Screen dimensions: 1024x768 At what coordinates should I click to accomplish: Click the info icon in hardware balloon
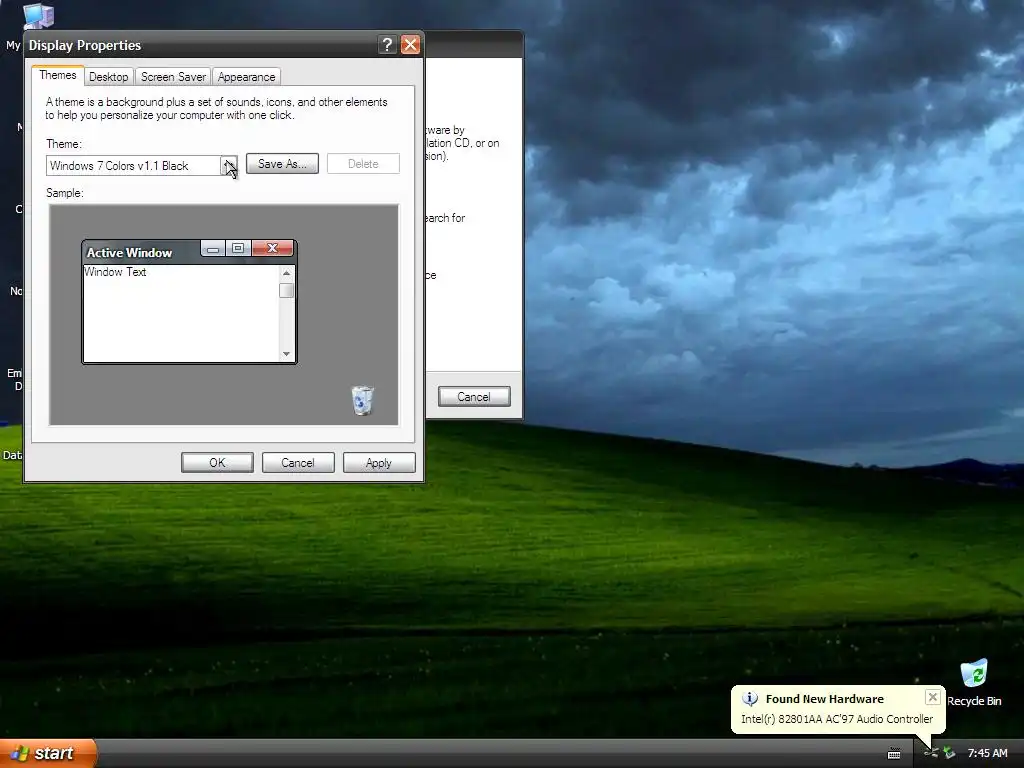(x=750, y=699)
